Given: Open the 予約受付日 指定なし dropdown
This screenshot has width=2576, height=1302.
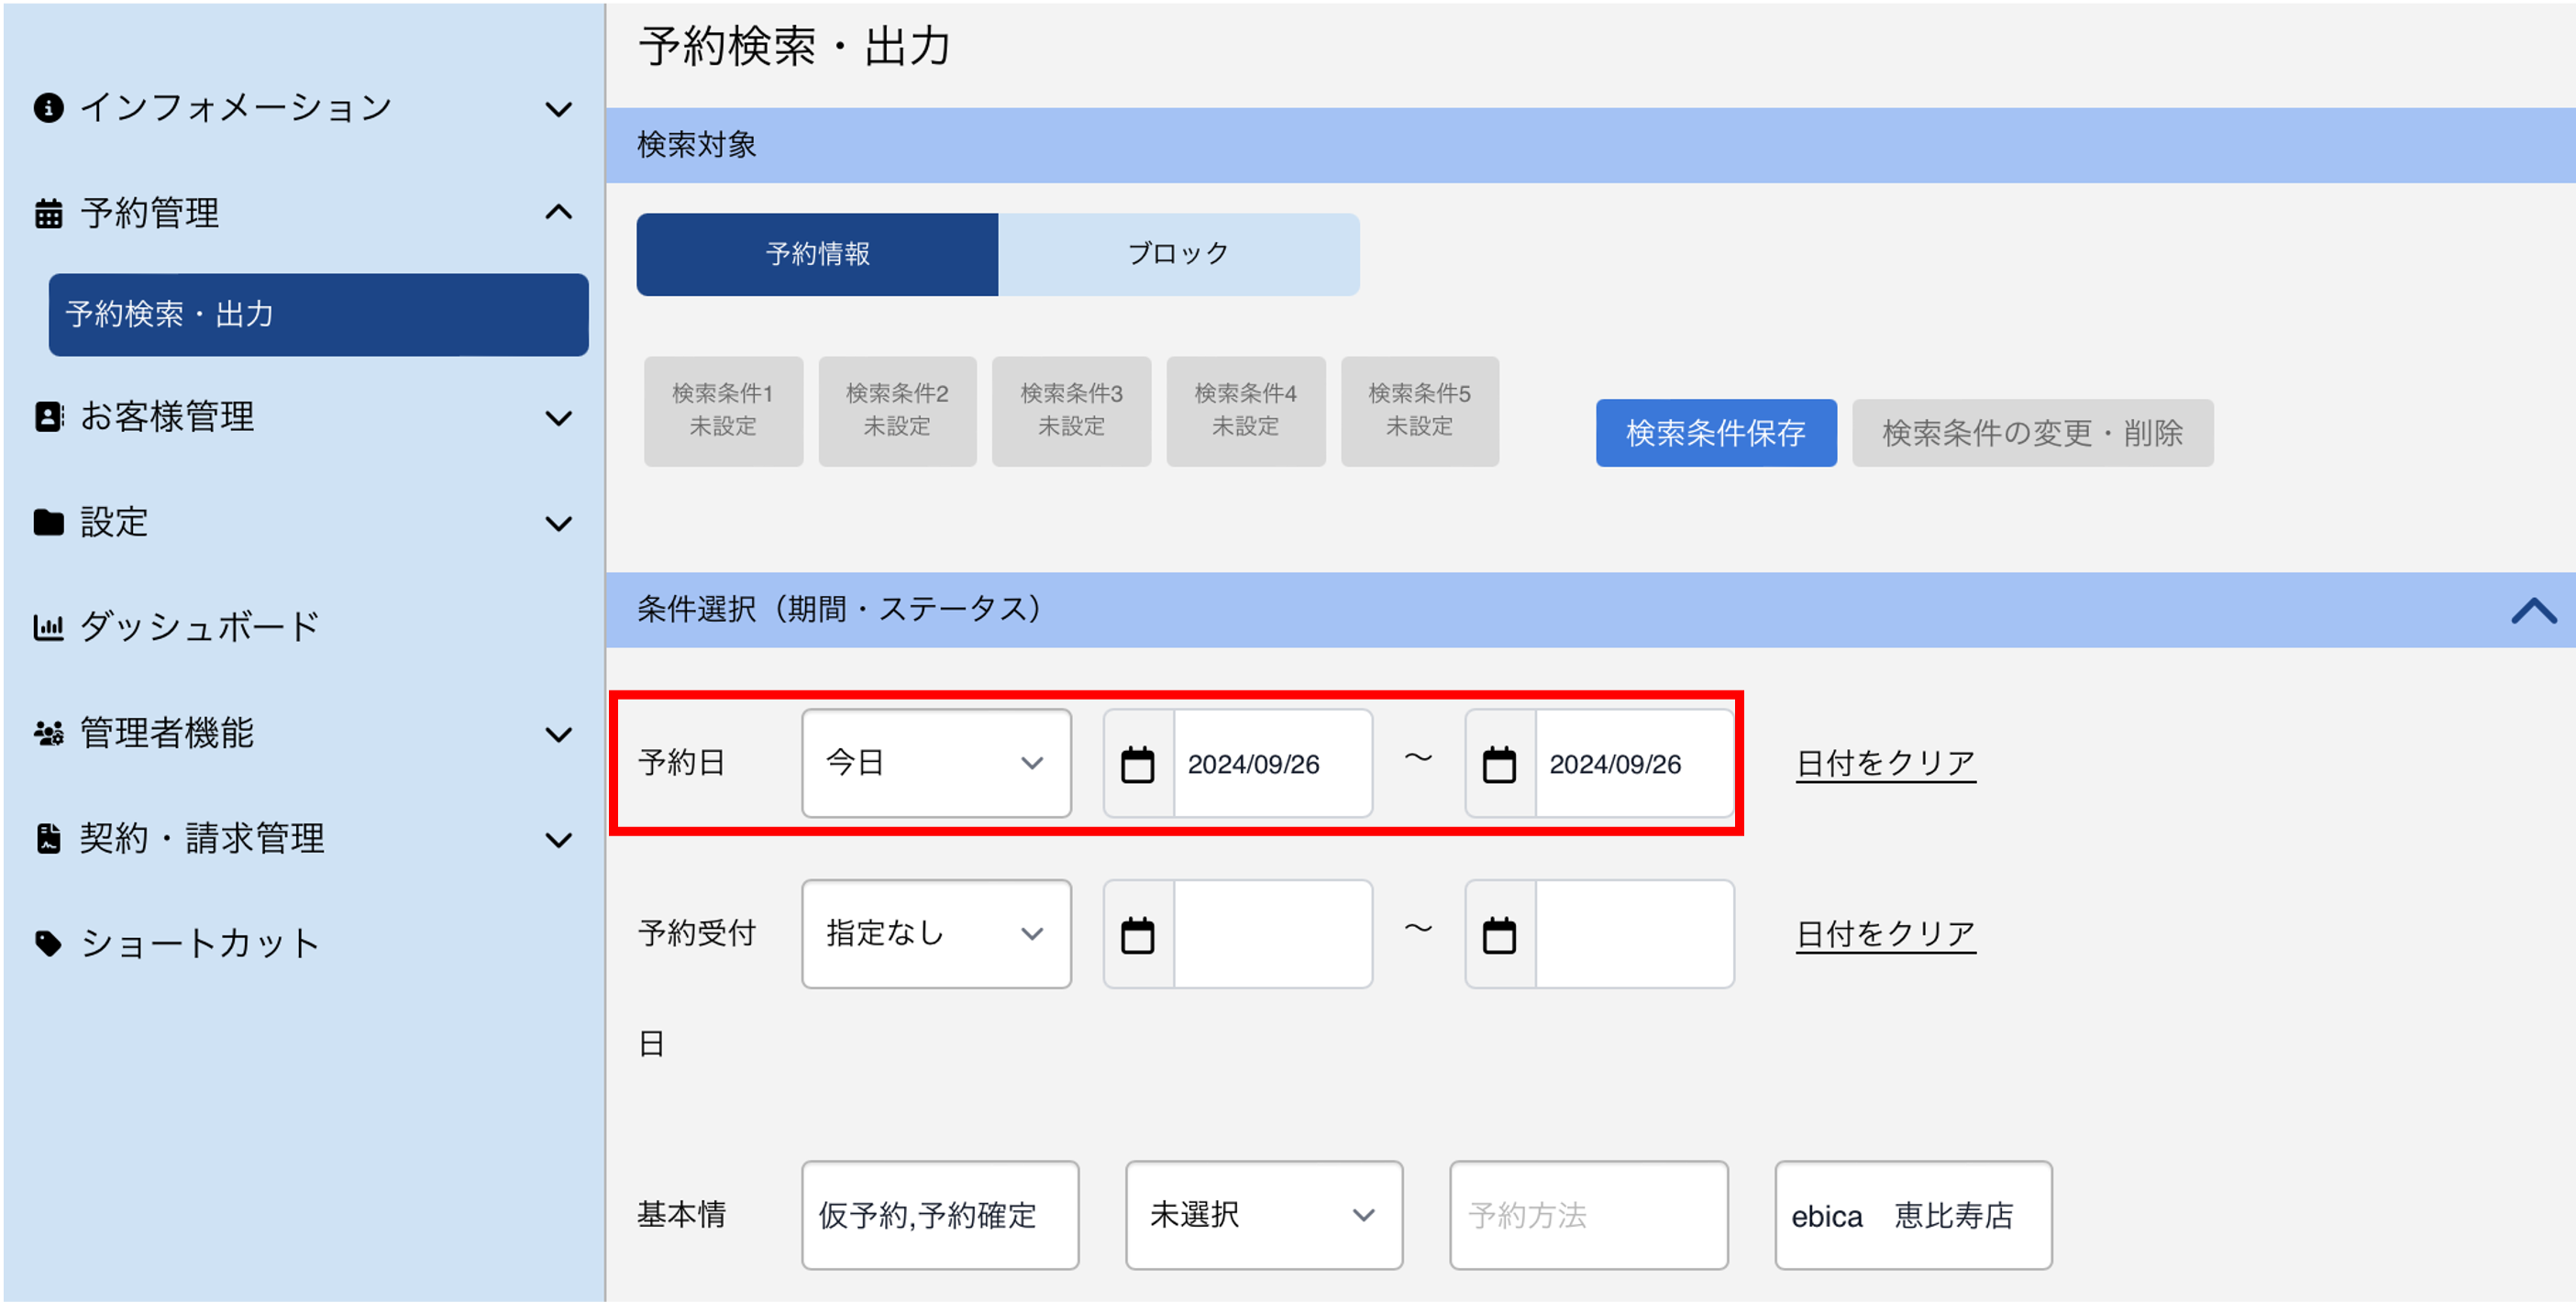Looking at the screenshot, I should pos(936,934).
